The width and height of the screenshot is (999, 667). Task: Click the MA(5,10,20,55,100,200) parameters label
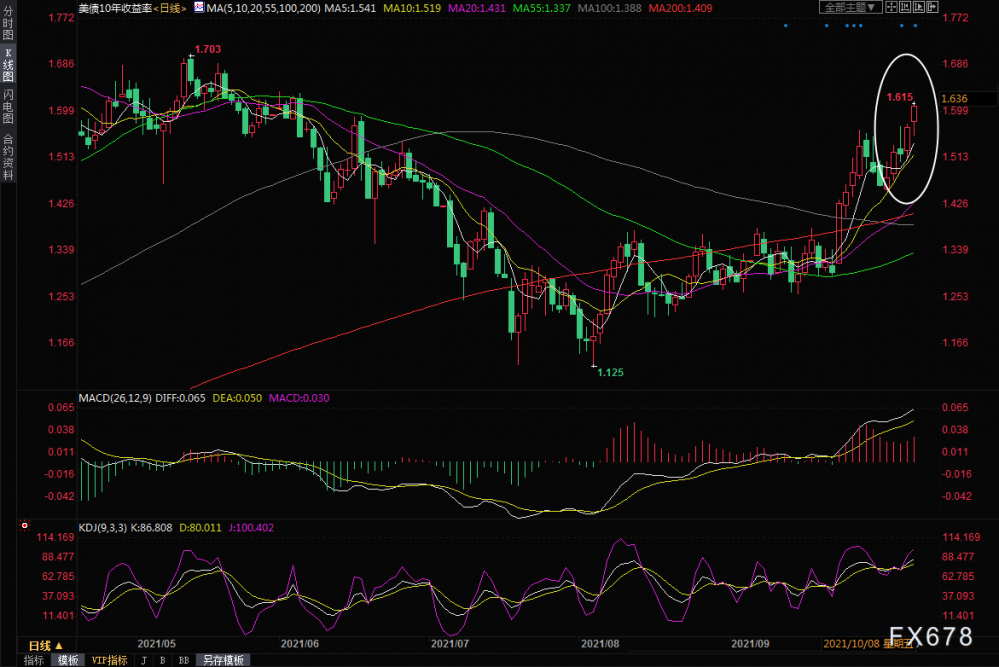point(264,8)
